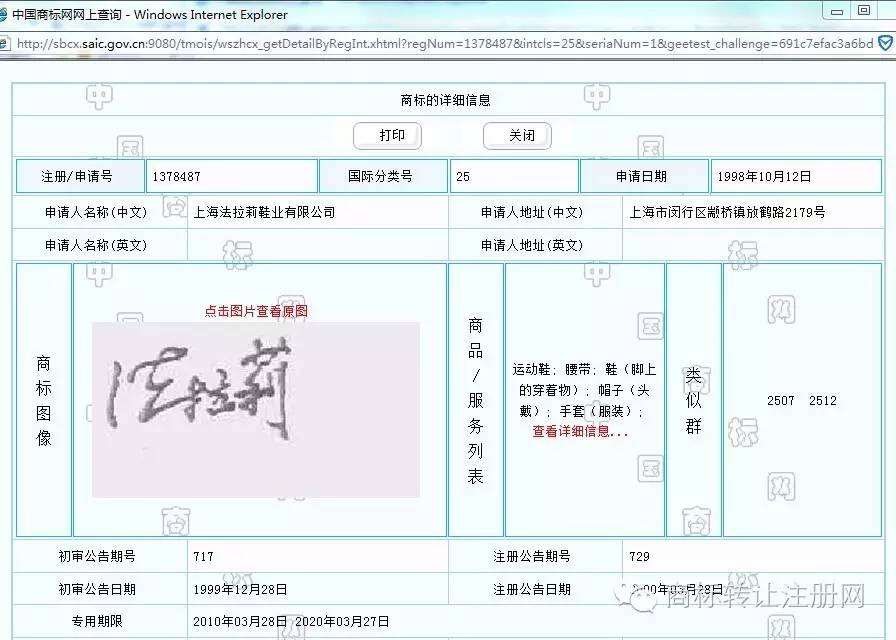Select preliminary announcement date 1999年12月28日
Screen dimensions: 896x640
[240, 590]
